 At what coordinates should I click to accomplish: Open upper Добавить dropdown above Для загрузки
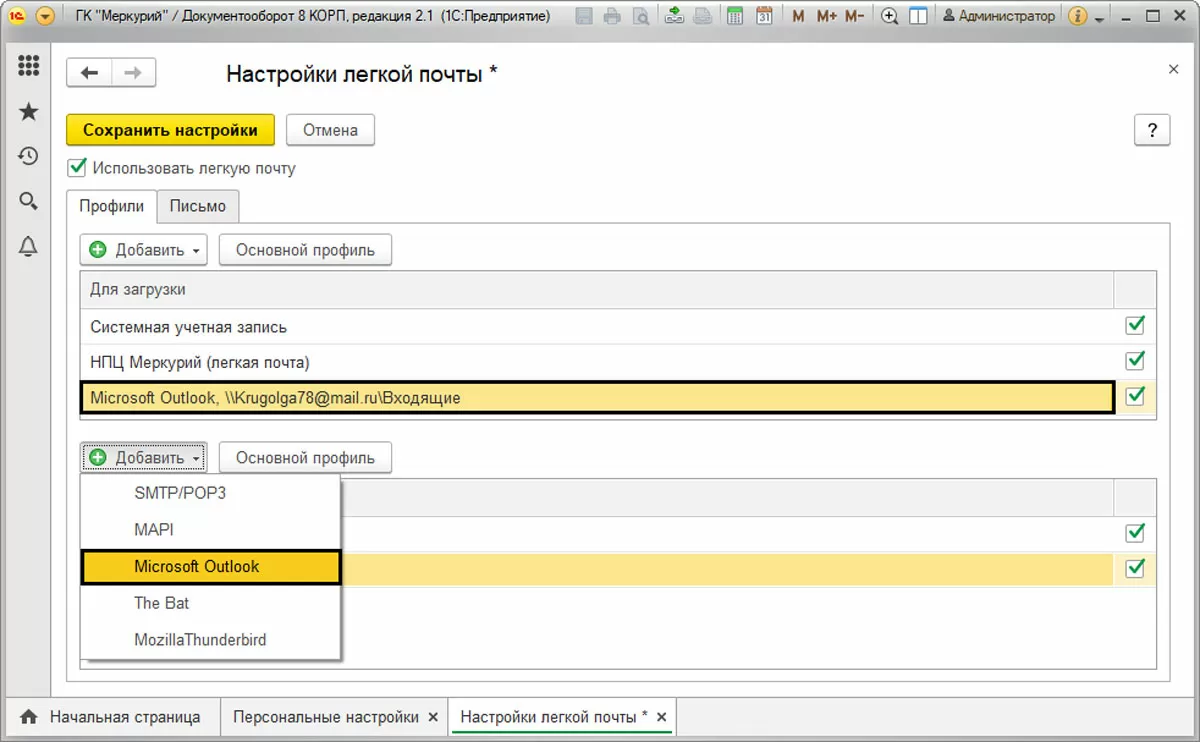click(144, 250)
